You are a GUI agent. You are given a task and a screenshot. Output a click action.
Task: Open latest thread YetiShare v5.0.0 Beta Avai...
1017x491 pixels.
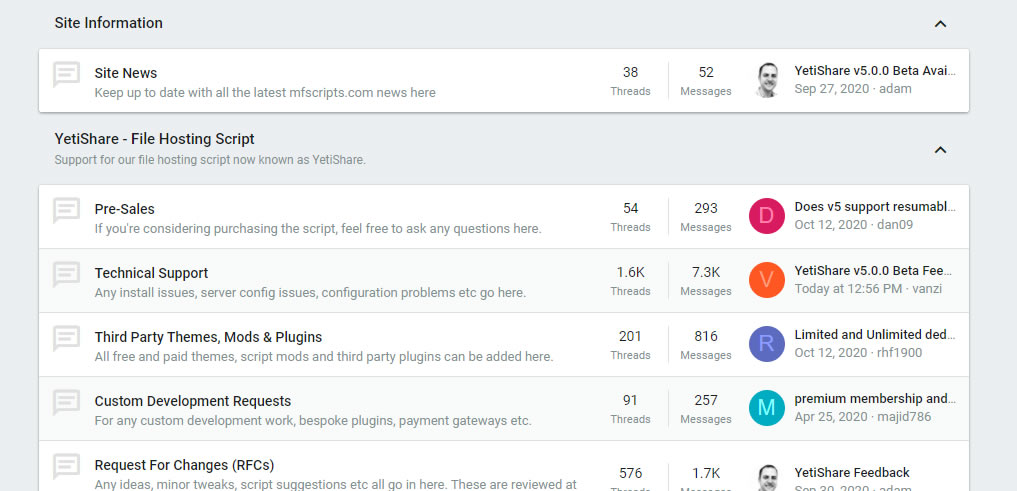point(875,71)
